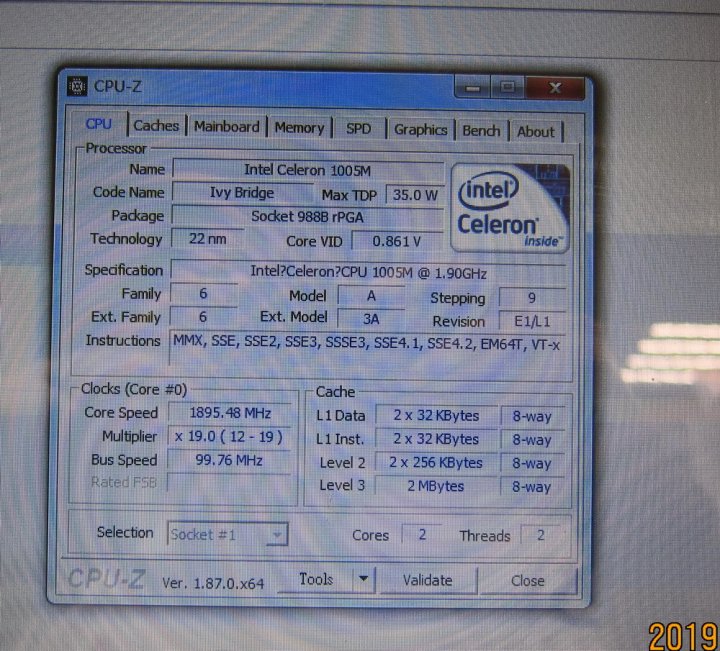
Task: Switch to the Mainboard tab
Action: click(x=226, y=127)
